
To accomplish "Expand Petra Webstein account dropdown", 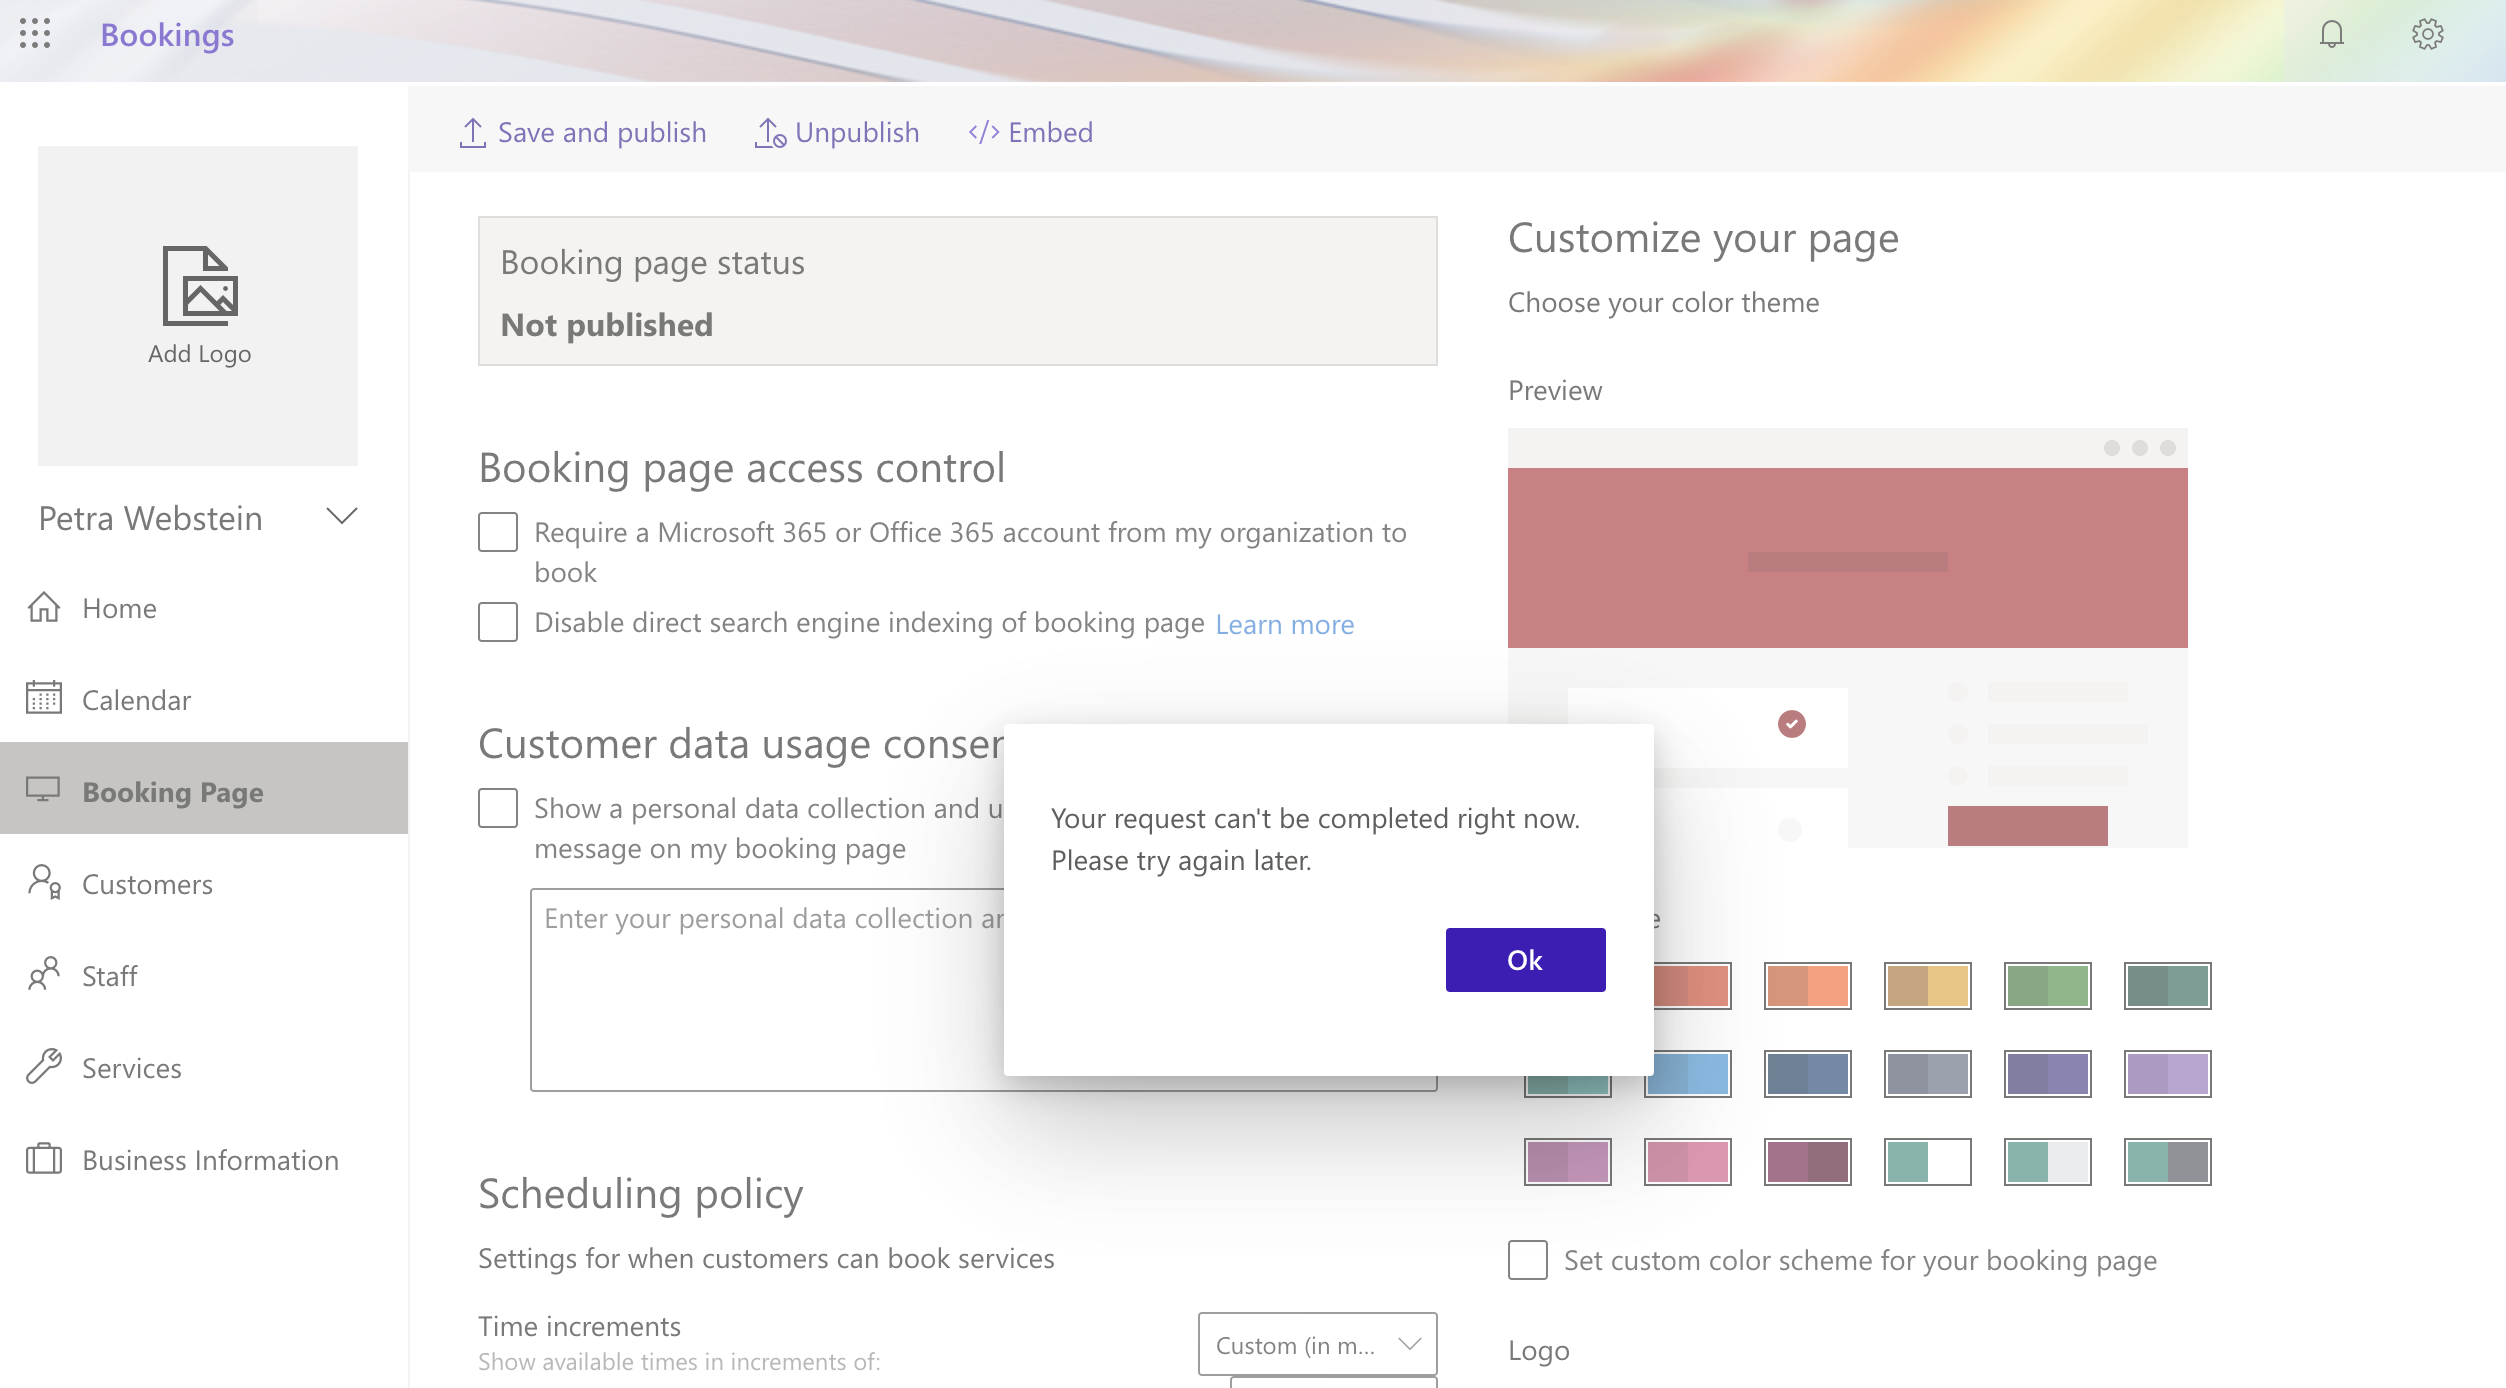I will tap(340, 516).
